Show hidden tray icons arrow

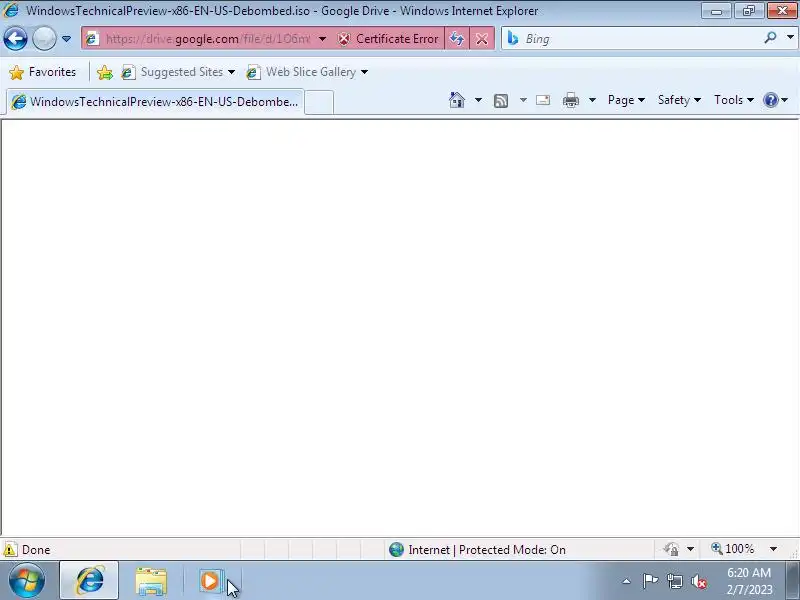[627, 581]
